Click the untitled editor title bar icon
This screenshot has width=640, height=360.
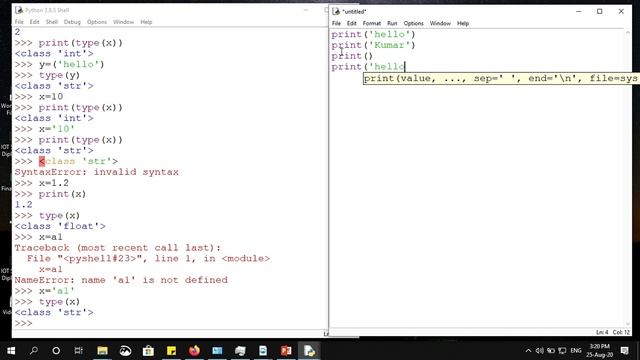click(336, 11)
